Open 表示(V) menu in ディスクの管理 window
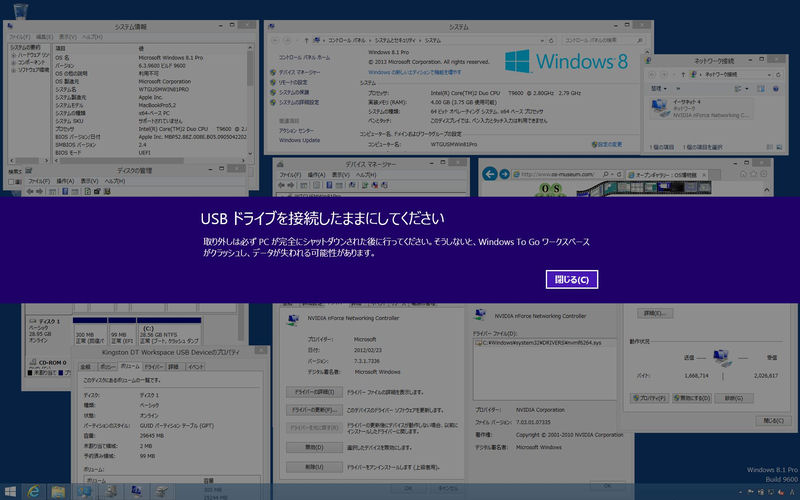The height and width of the screenshot is (500, 800). (x=89, y=181)
